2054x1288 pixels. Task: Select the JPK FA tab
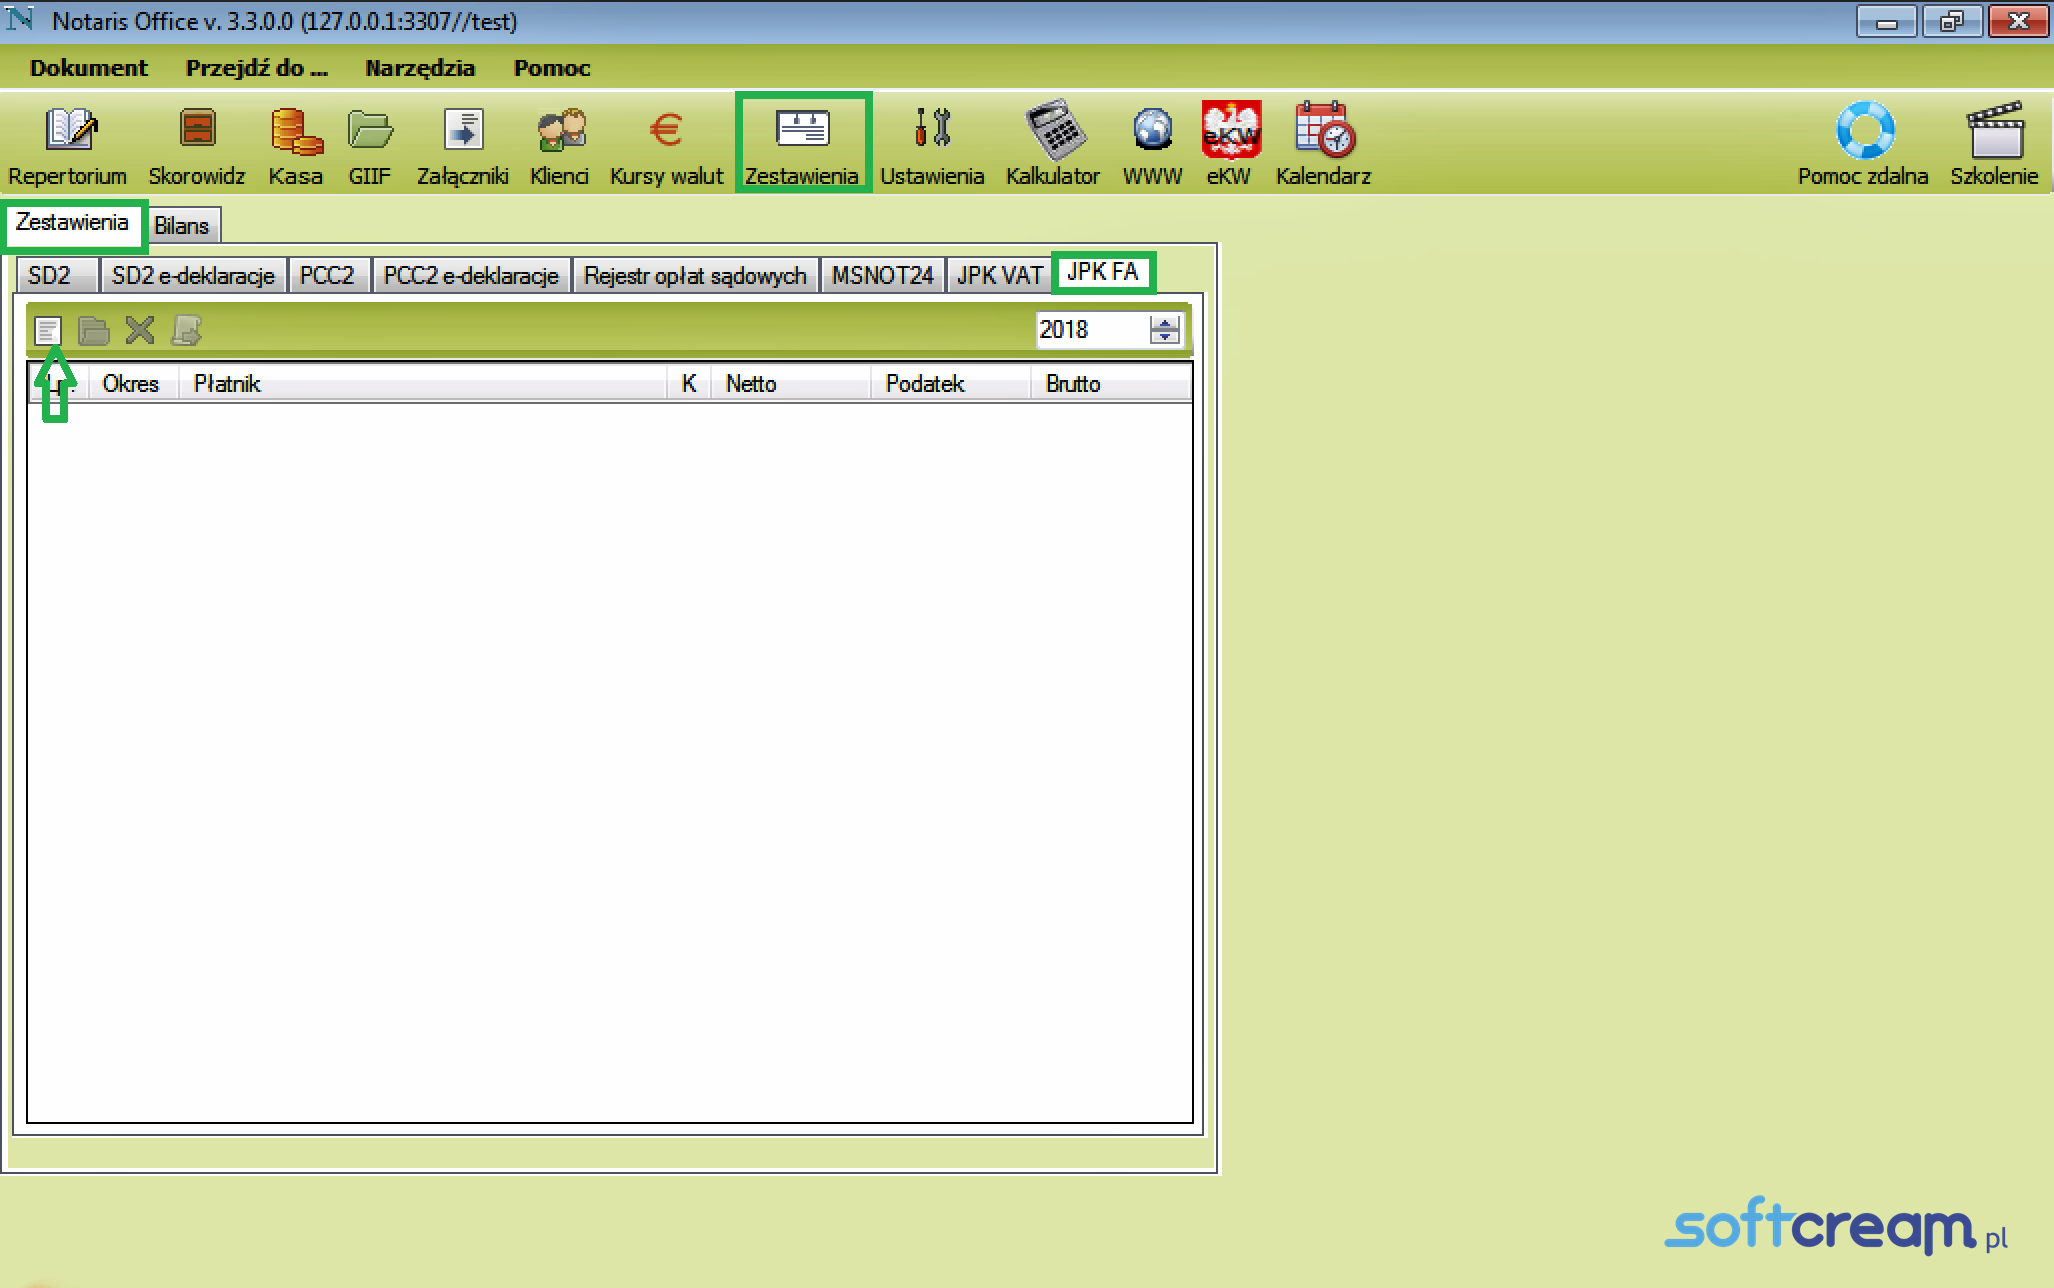pyautogui.click(x=1103, y=272)
